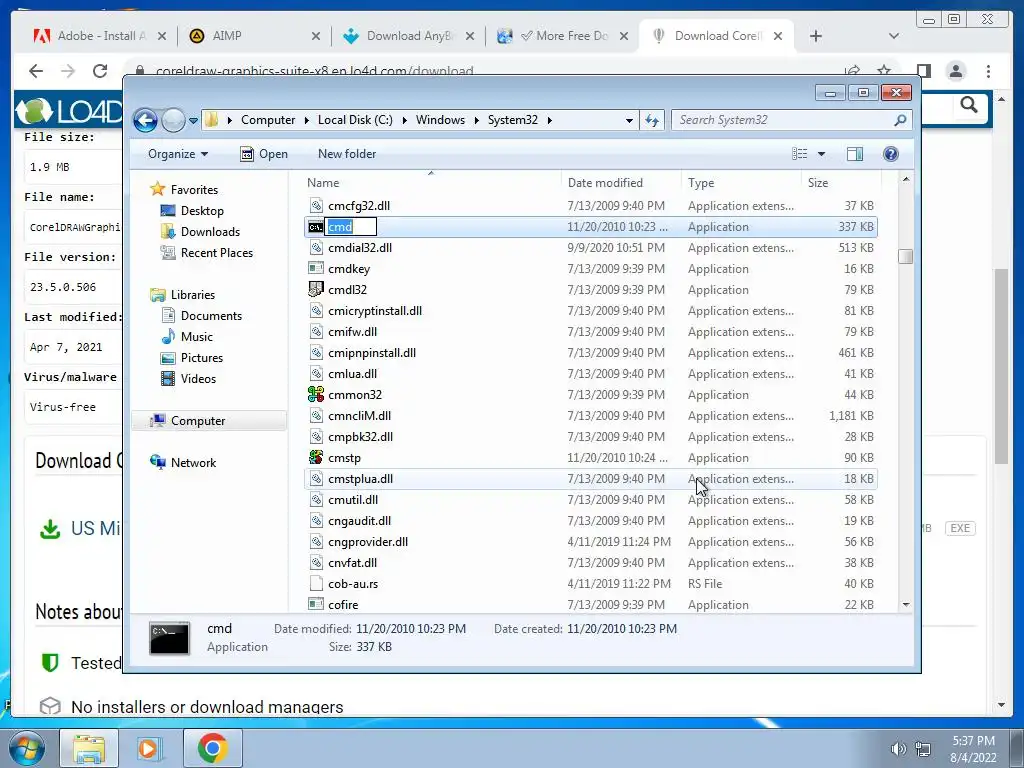The image size is (1024, 768).
Task: Select cofire application icon
Action: click(316, 605)
